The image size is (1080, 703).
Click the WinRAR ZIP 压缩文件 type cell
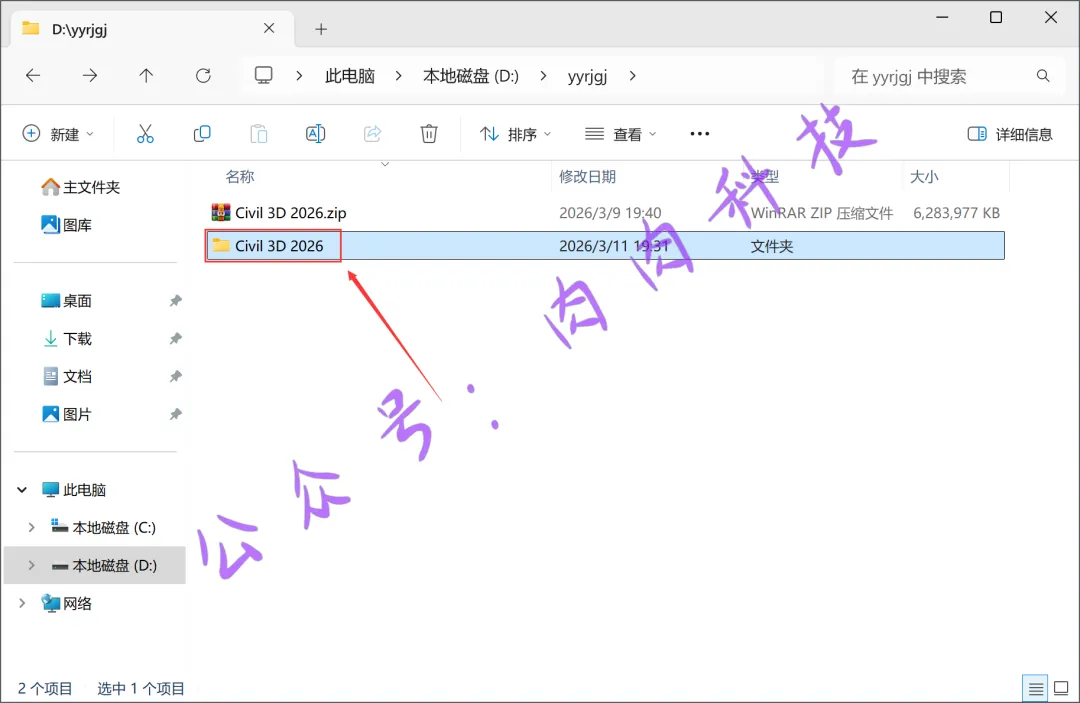(822, 213)
